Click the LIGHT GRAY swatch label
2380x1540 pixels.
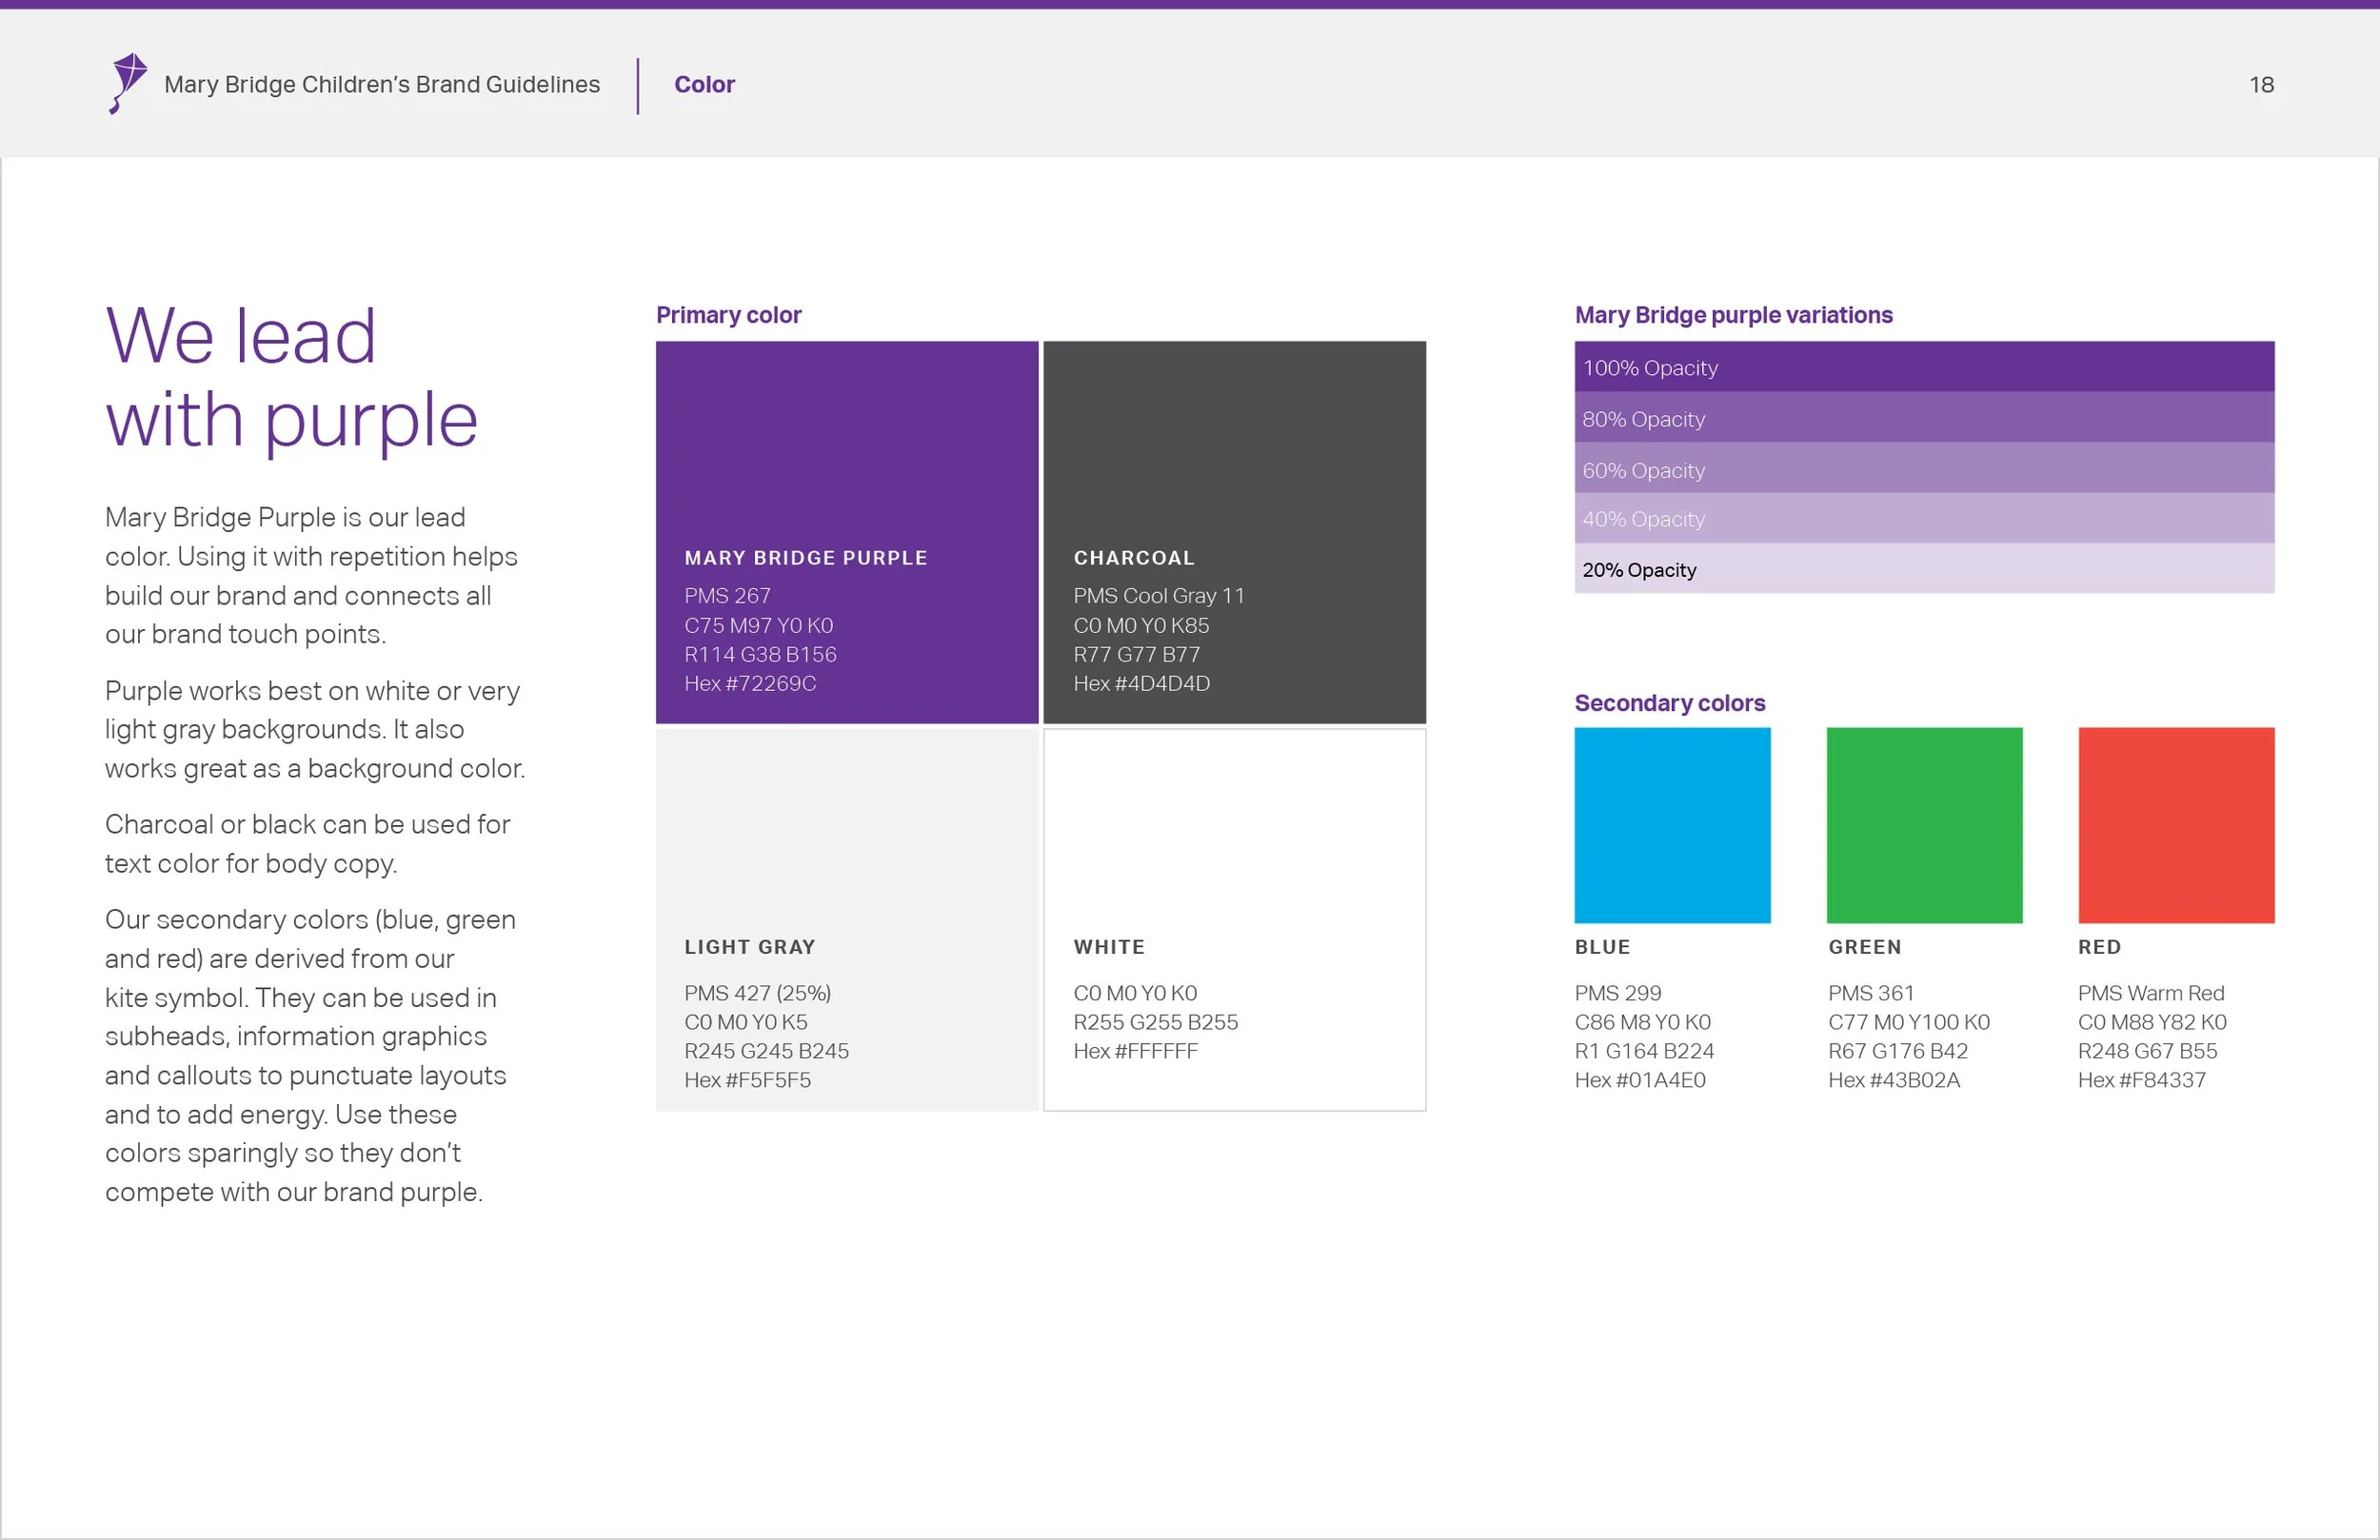click(x=750, y=947)
